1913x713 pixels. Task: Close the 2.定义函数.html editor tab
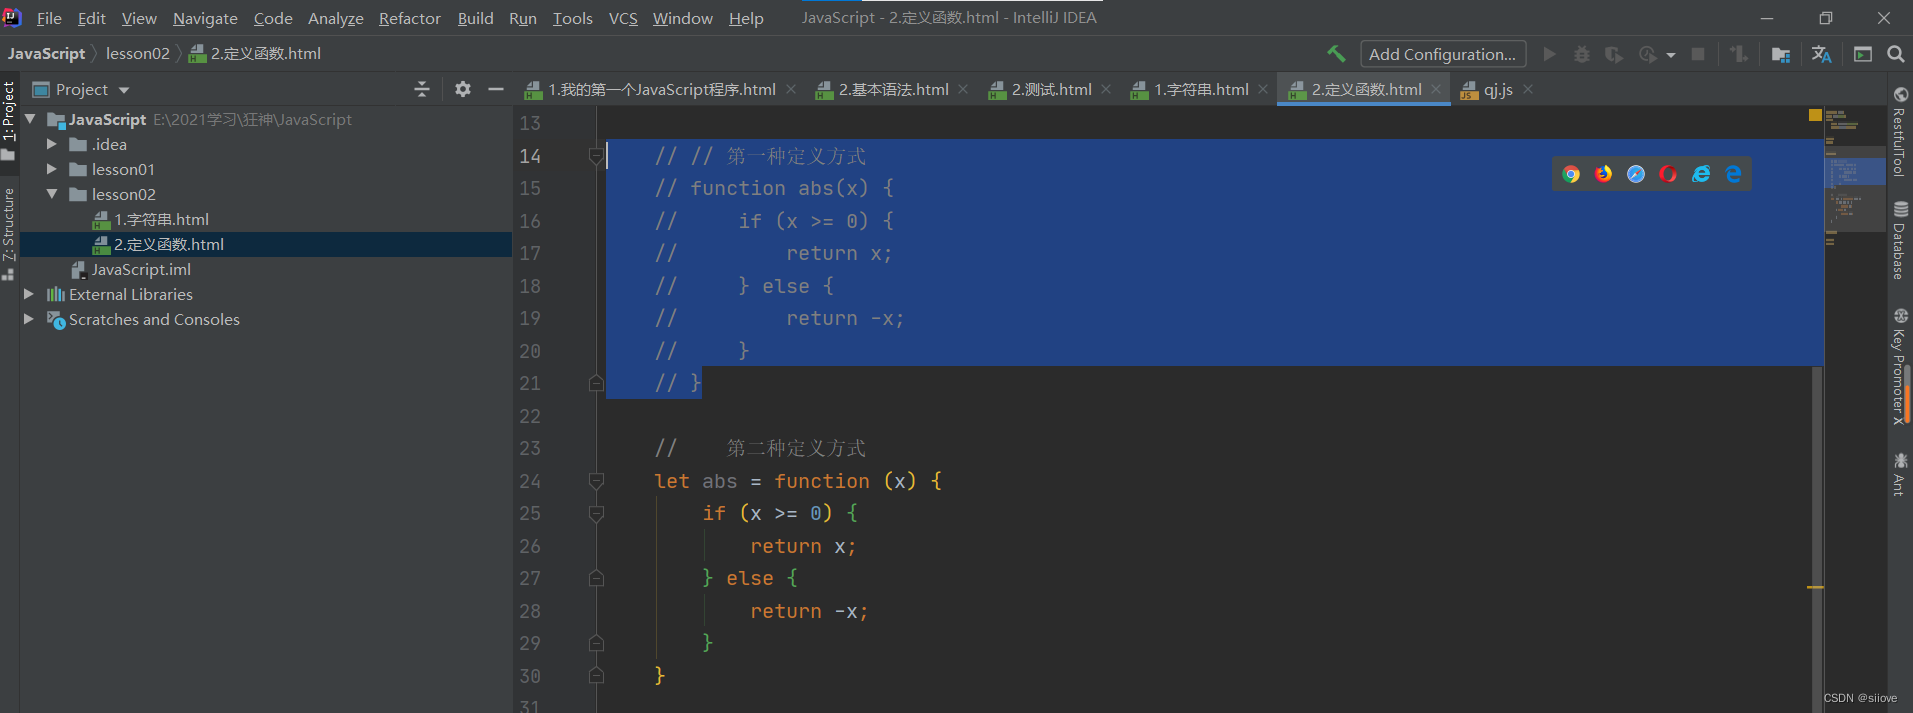[x=1436, y=89]
